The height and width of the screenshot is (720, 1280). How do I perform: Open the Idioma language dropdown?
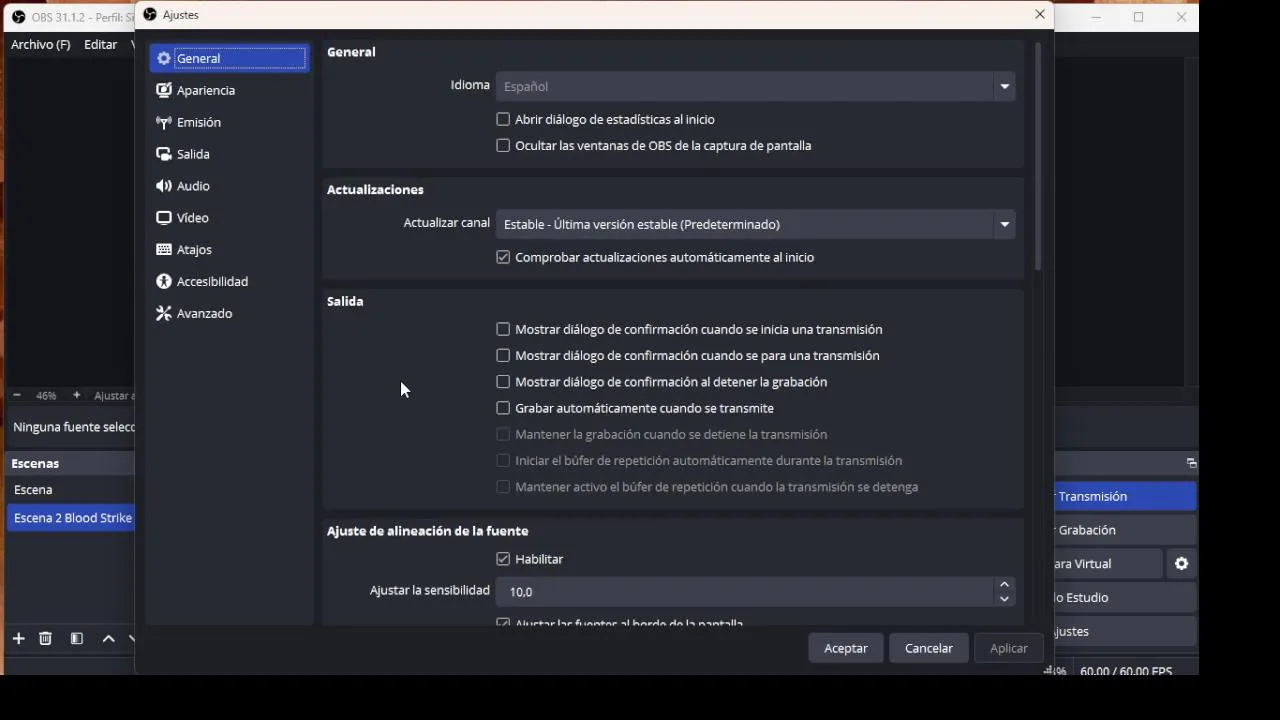click(755, 86)
